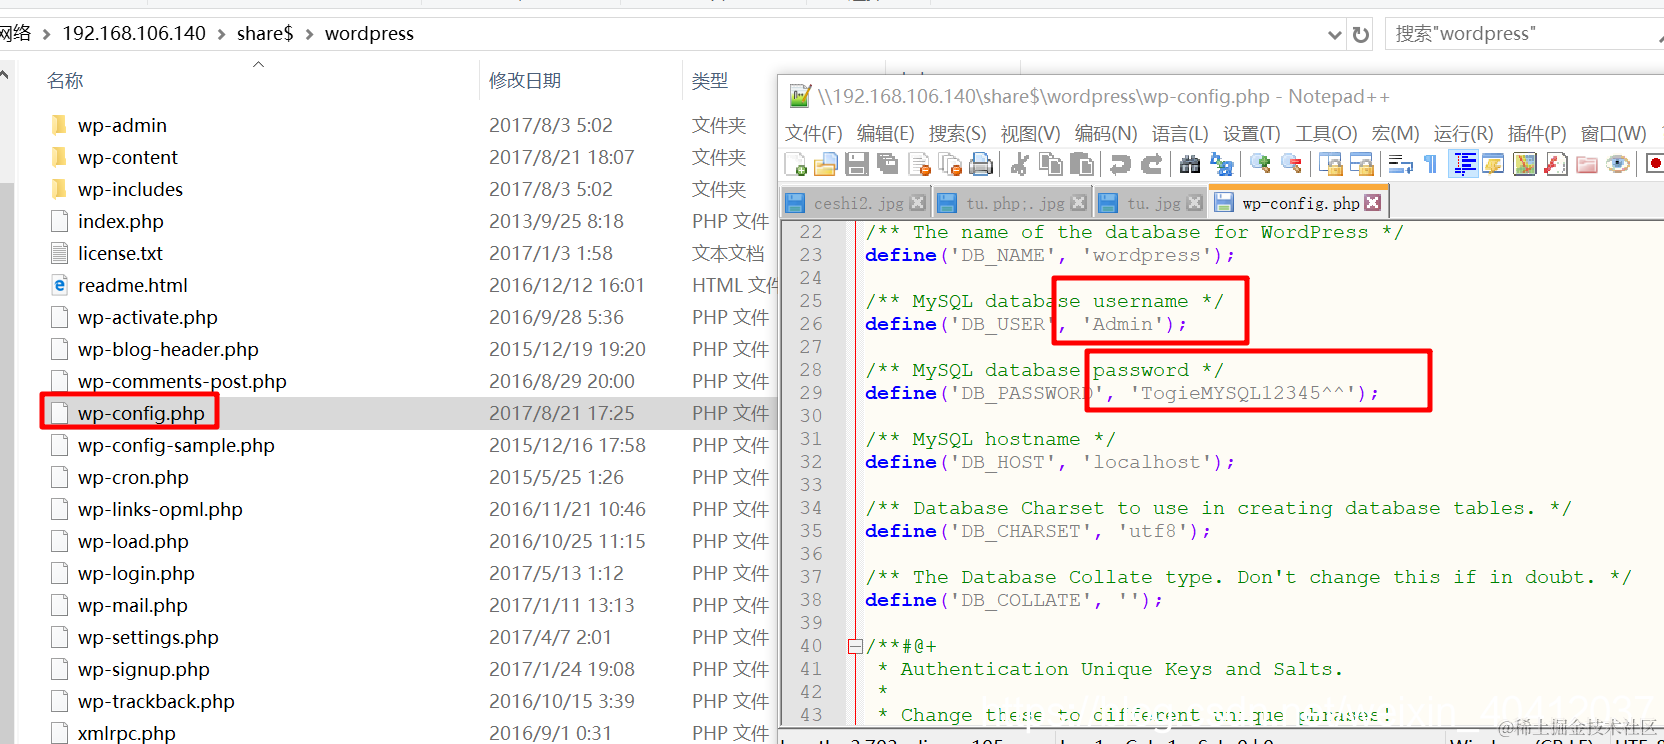Close the ceshi2.jpg tab
This screenshot has width=1664, height=744.
[x=918, y=203]
